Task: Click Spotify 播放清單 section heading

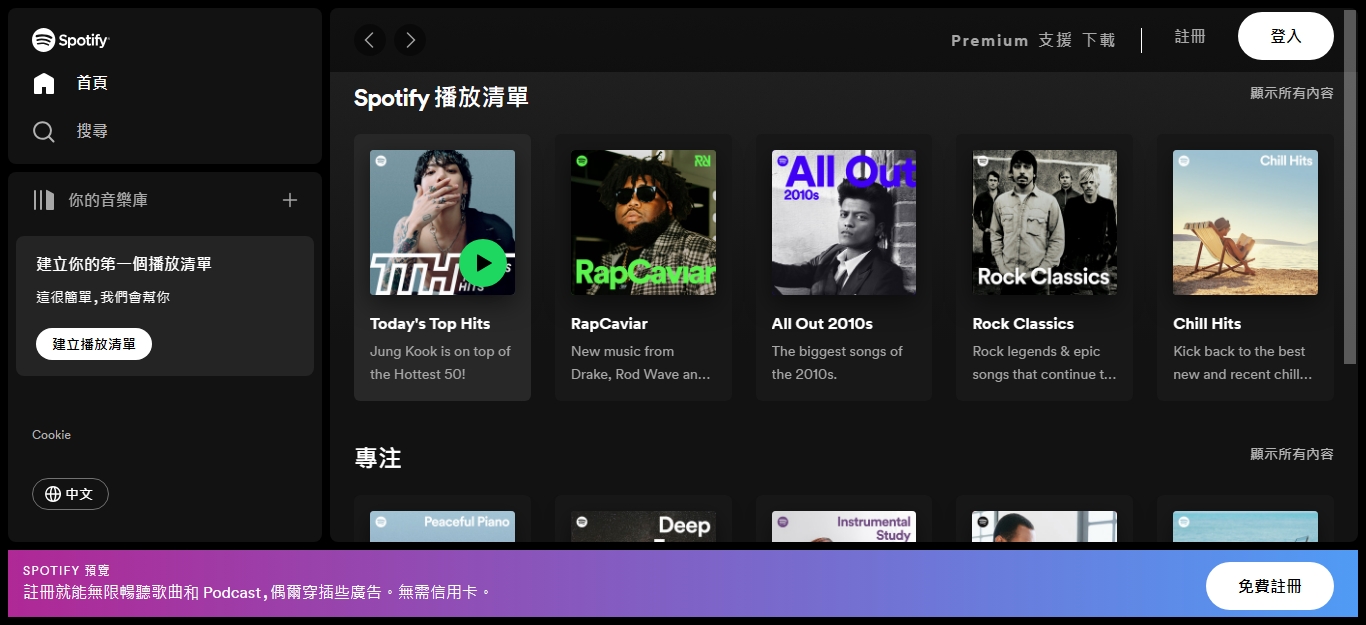Action: point(441,97)
